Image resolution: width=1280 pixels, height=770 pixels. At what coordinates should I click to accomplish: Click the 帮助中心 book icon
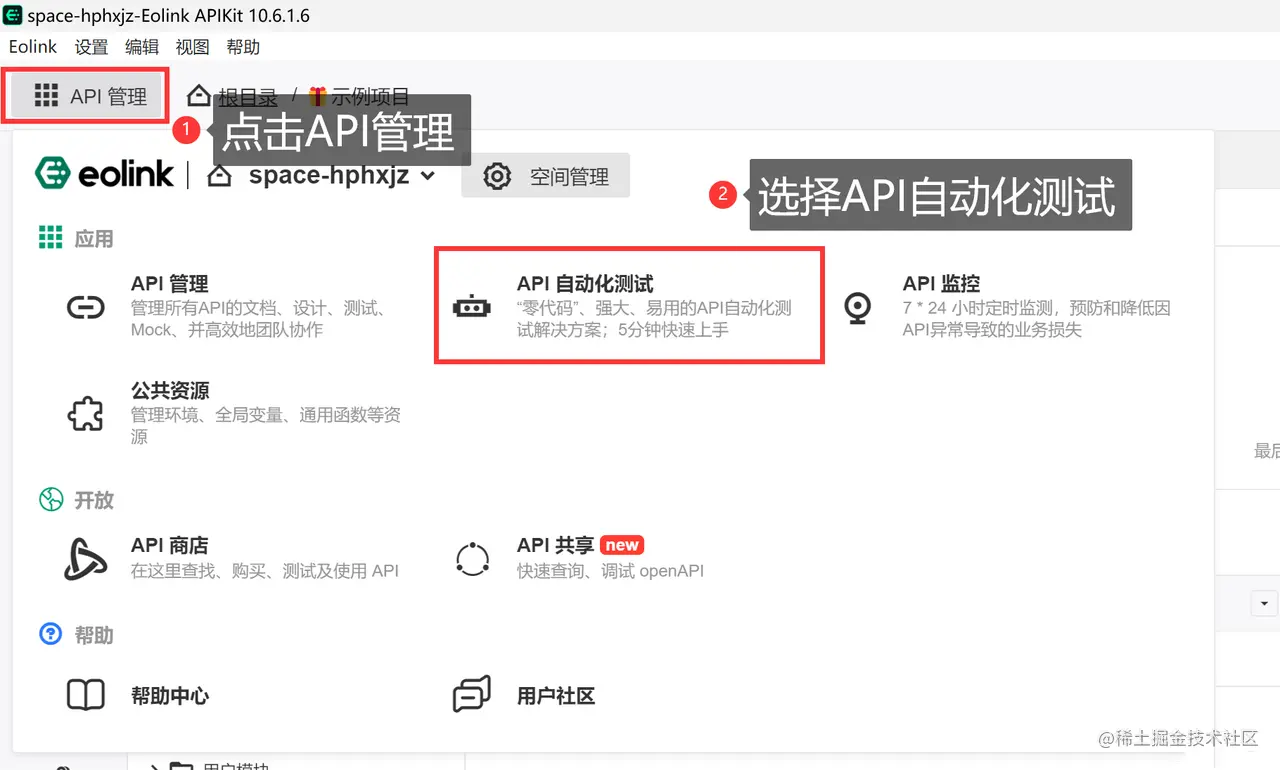tap(85, 695)
